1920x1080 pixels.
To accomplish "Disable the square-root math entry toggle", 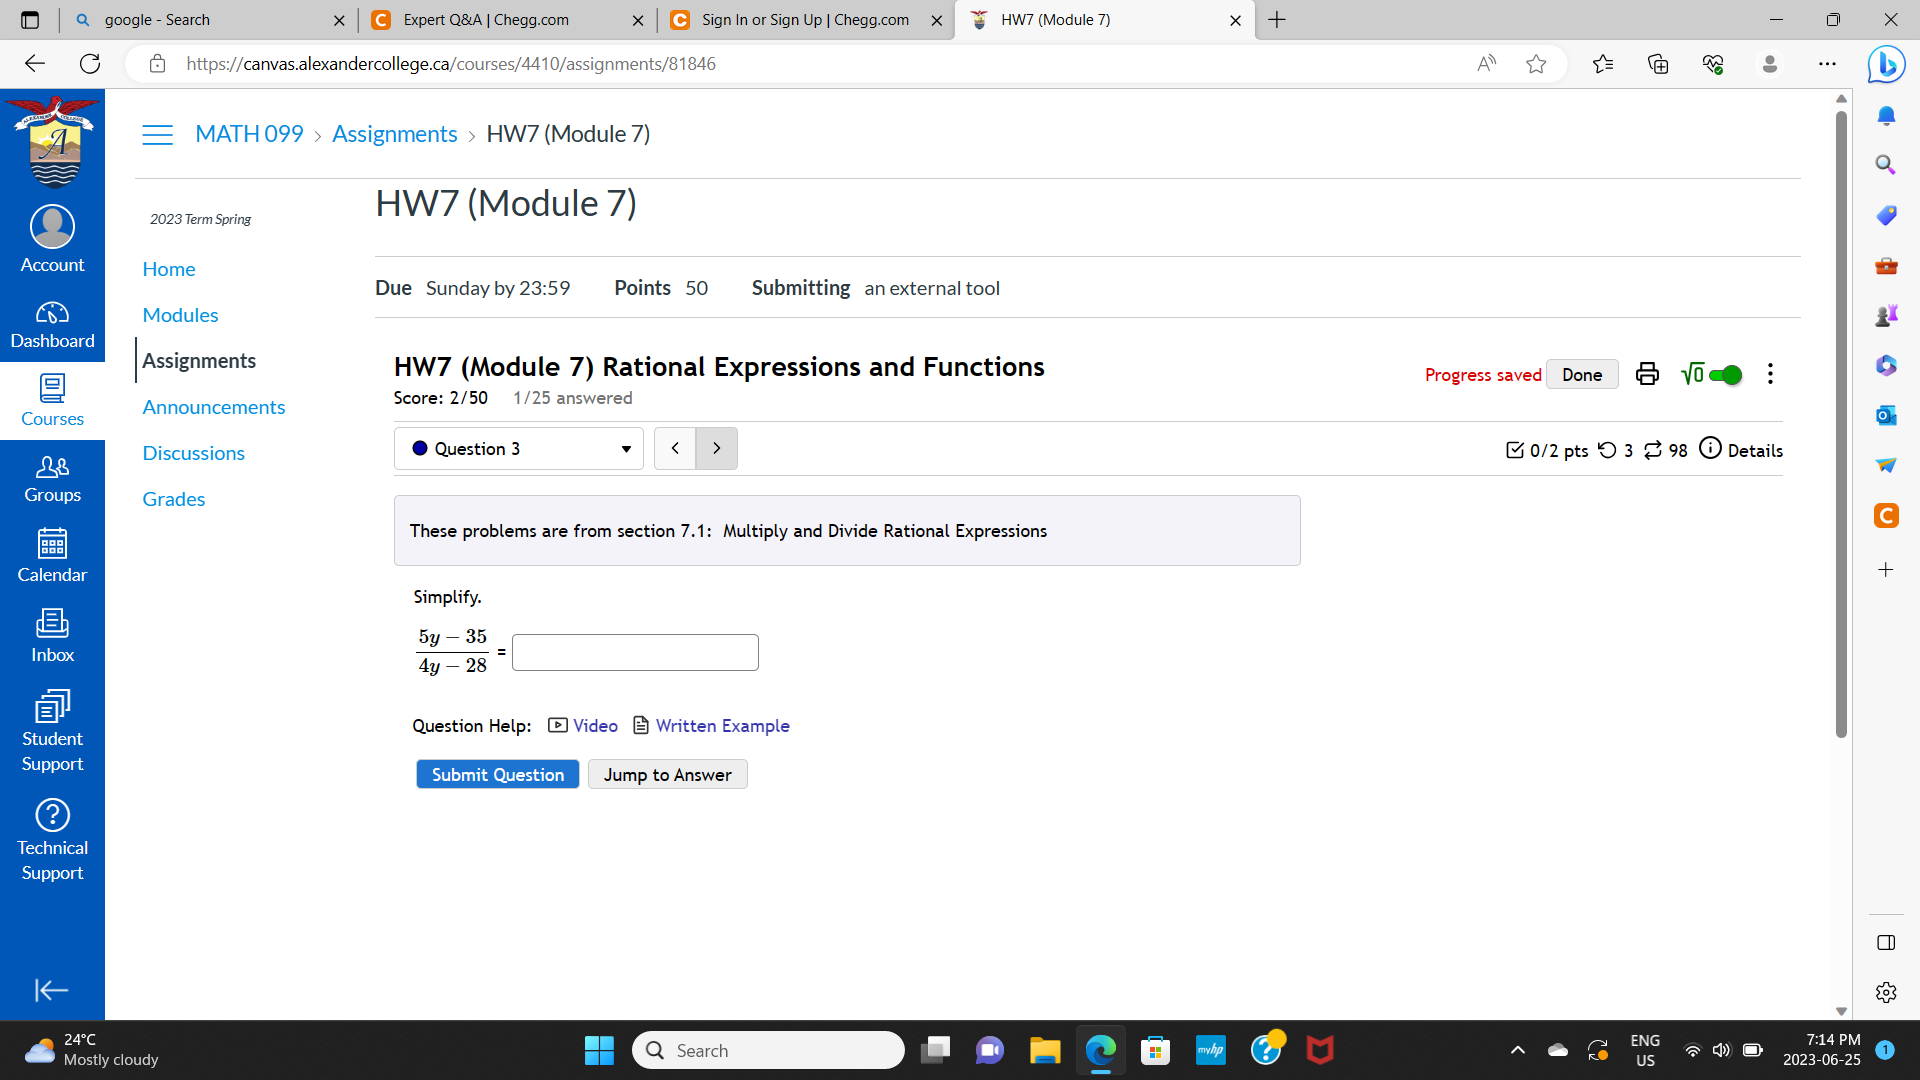I will coord(1727,374).
